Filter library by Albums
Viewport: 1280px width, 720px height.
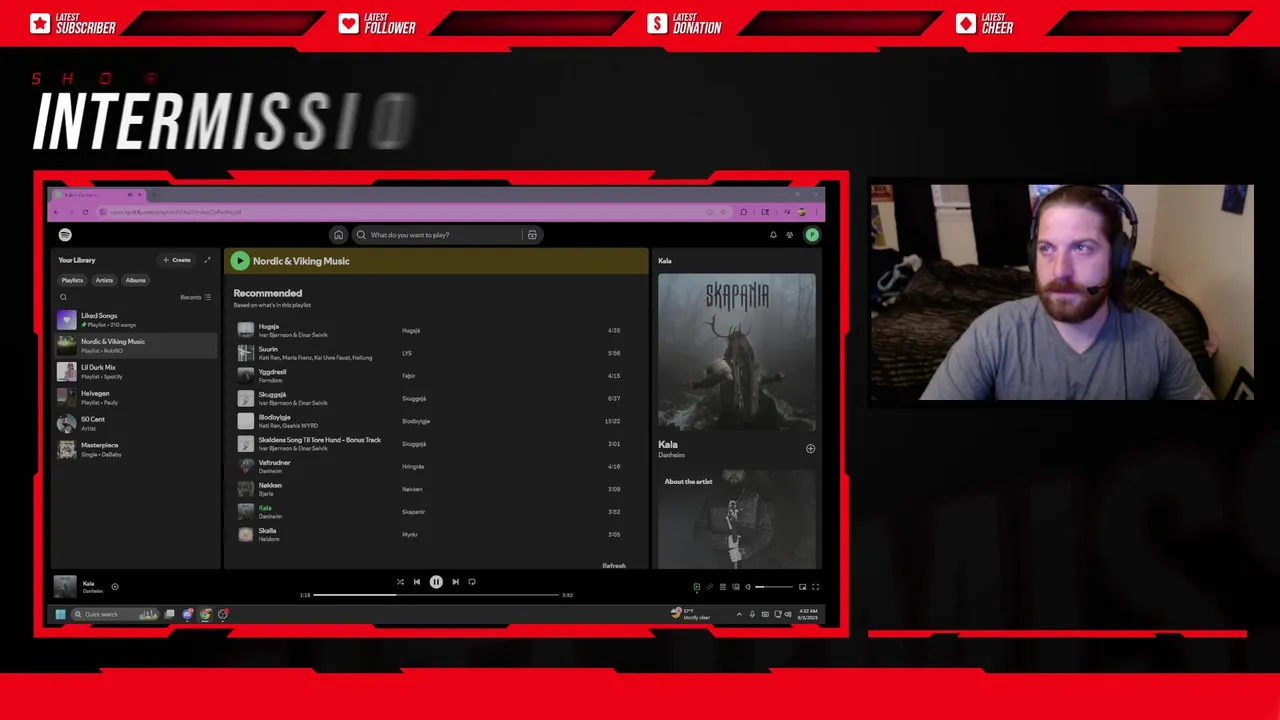(136, 280)
